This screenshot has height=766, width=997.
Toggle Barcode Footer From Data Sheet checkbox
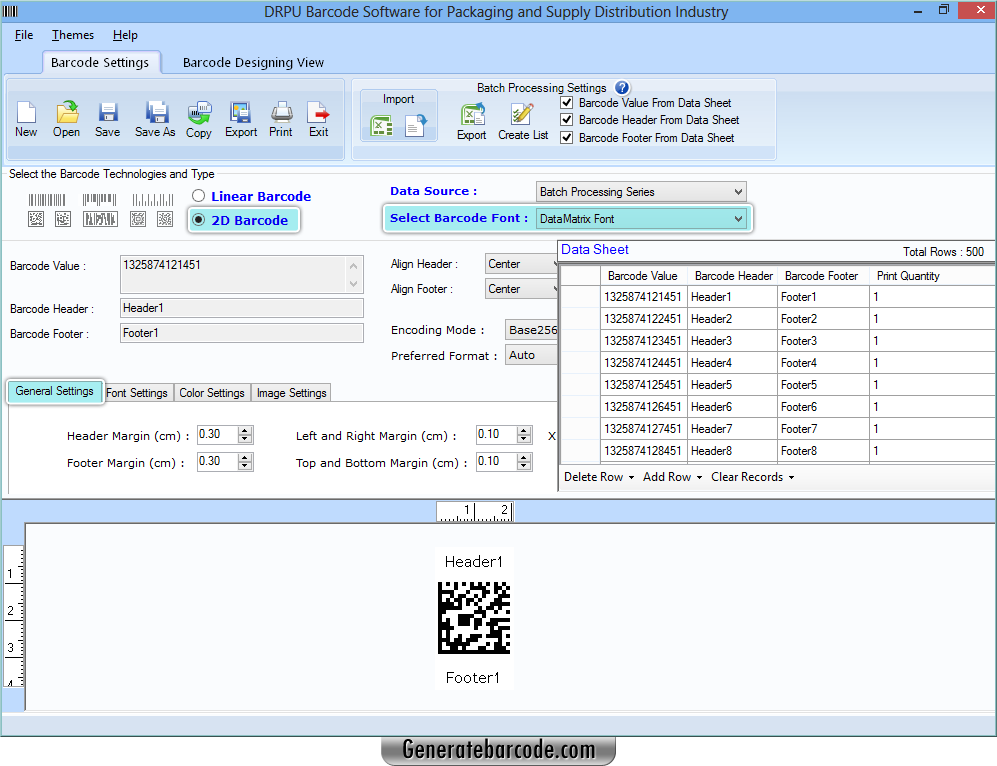[567, 137]
